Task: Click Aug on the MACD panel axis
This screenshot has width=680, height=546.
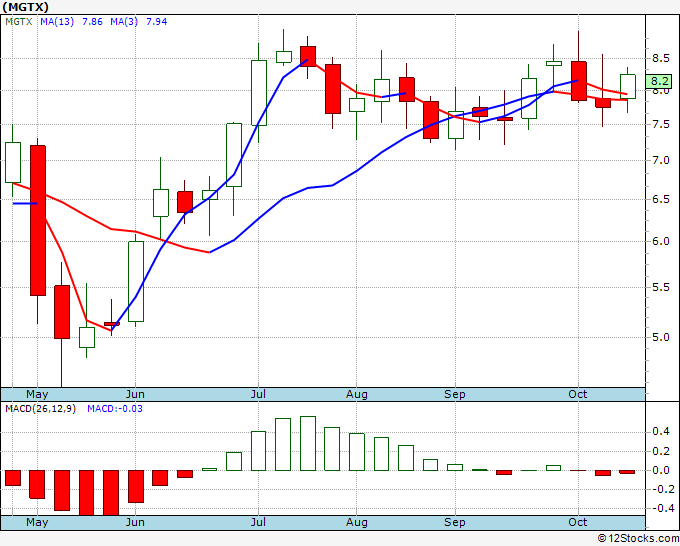Action: tap(356, 522)
